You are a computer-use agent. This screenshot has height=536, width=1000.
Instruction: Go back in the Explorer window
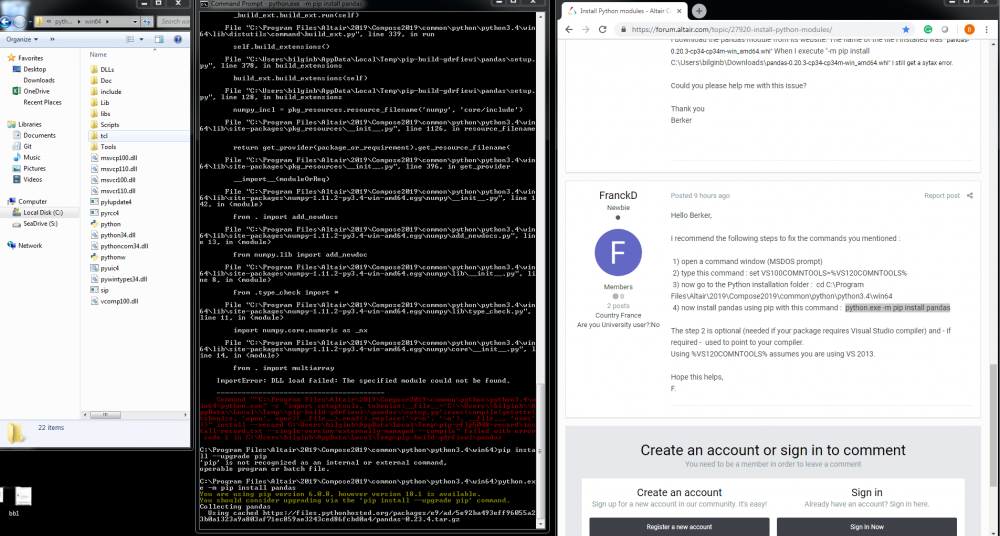pos(5,22)
